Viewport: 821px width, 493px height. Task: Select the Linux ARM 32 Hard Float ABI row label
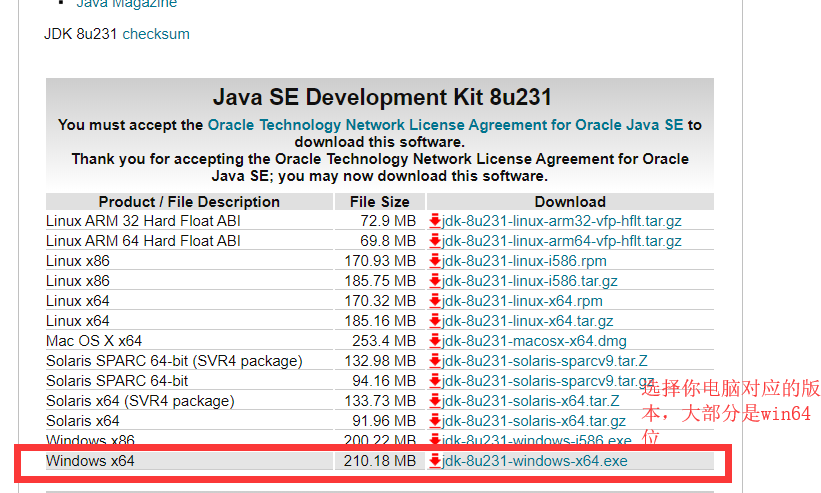click(x=143, y=221)
